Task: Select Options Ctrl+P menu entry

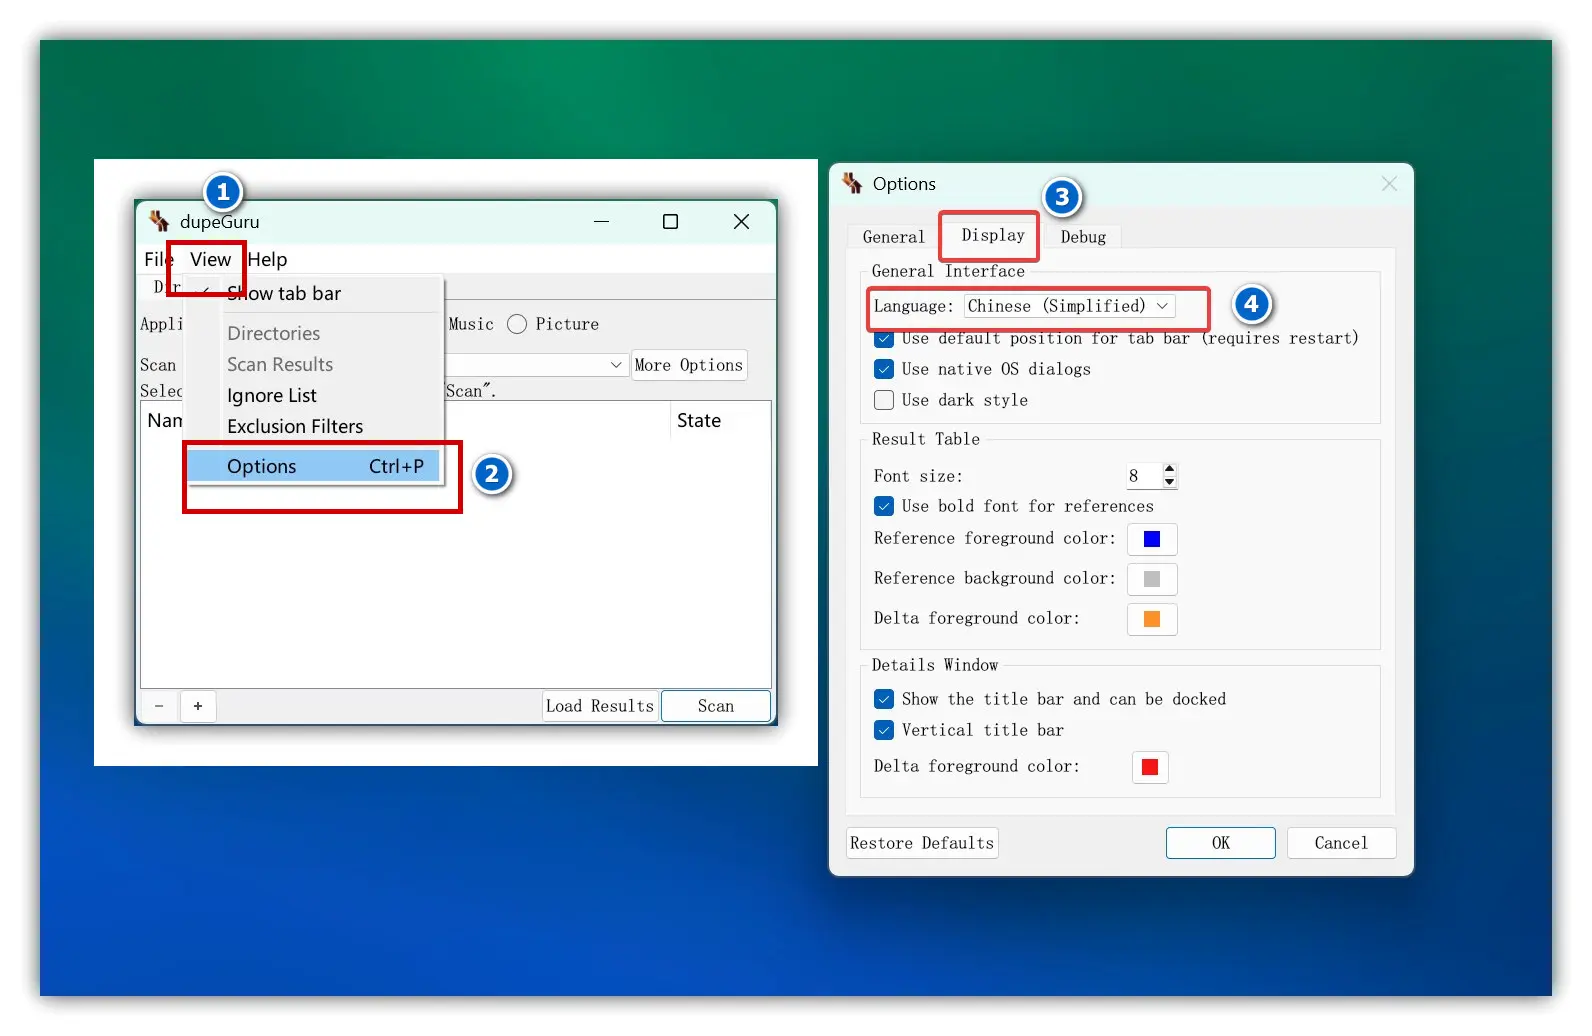Action: coord(313,466)
